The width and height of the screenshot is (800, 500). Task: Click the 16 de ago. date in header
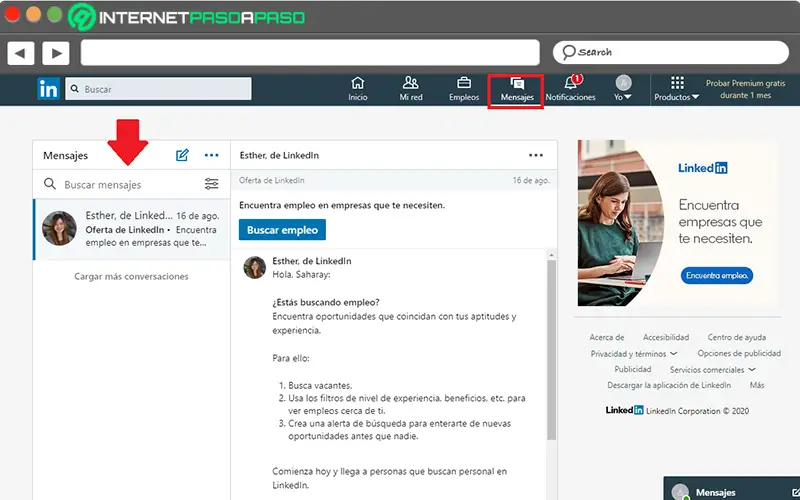(531, 180)
